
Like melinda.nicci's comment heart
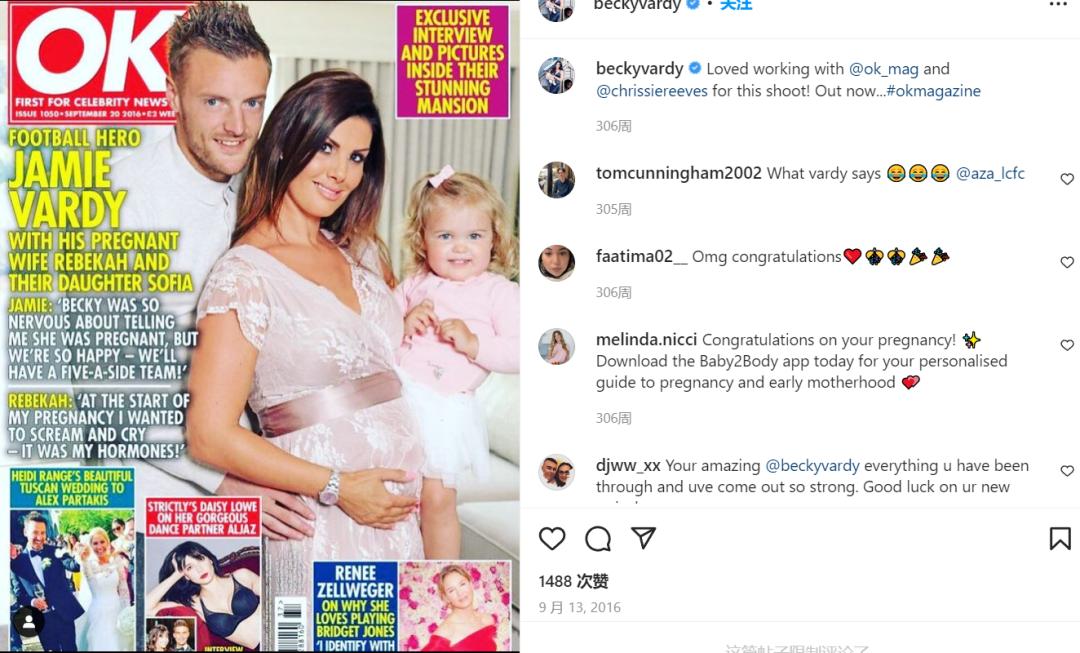[x=1067, y=345]
